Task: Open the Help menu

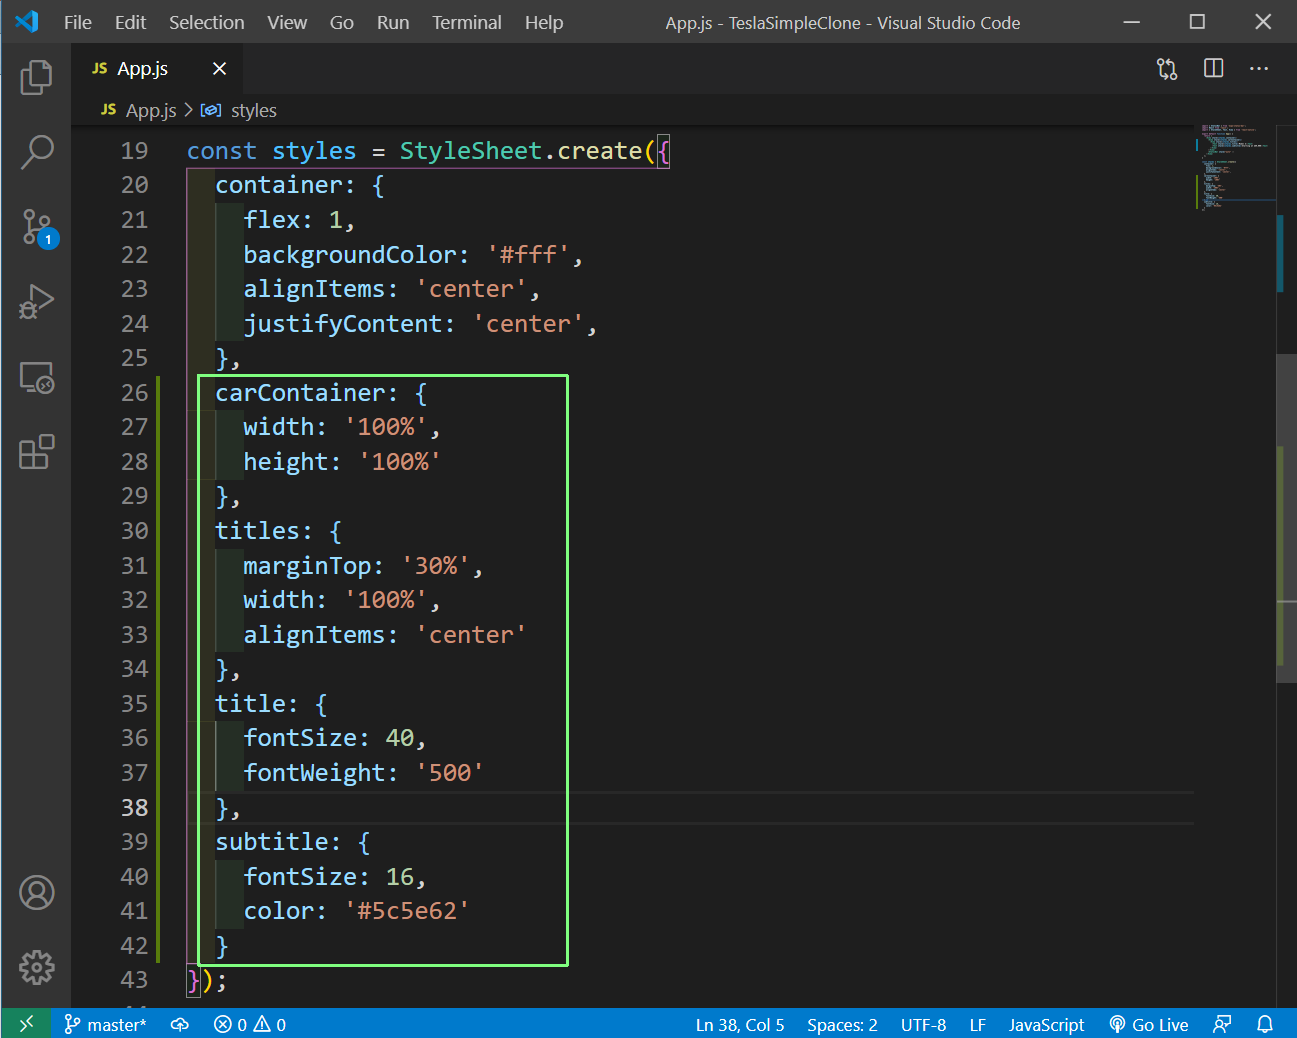Action: point(544,22)
